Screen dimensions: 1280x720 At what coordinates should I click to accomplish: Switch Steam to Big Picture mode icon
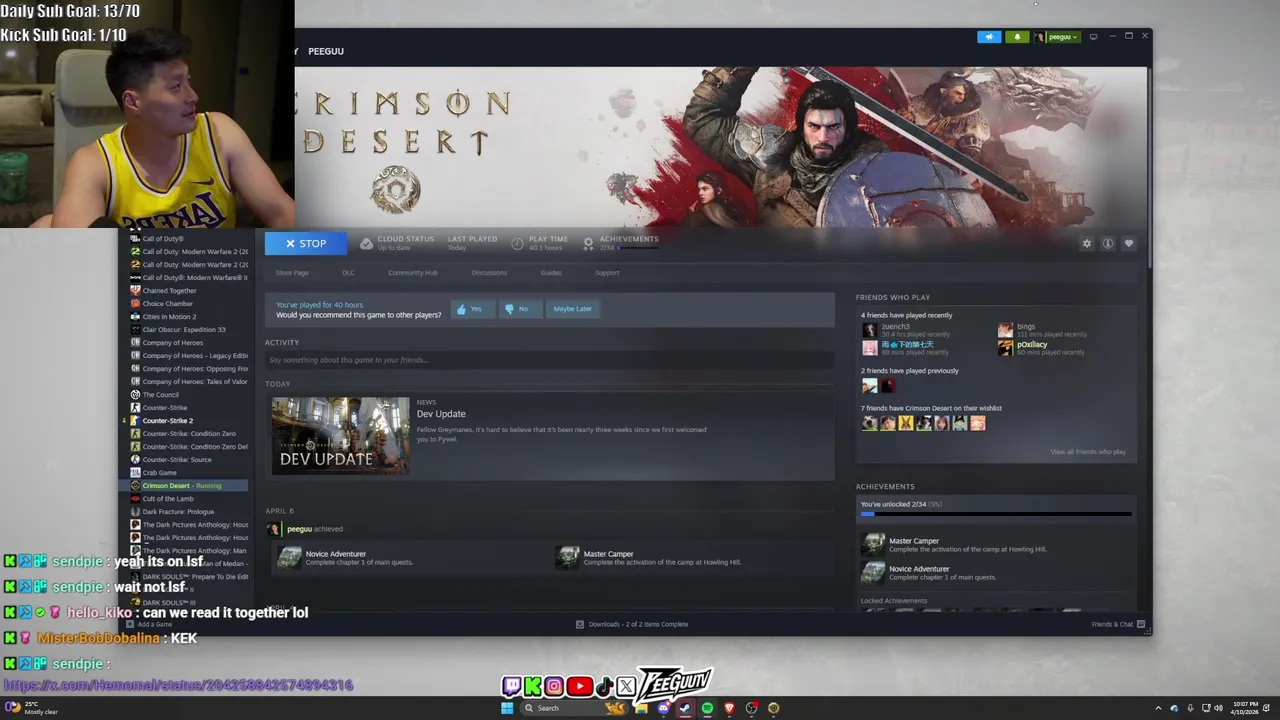(1093, 37)
